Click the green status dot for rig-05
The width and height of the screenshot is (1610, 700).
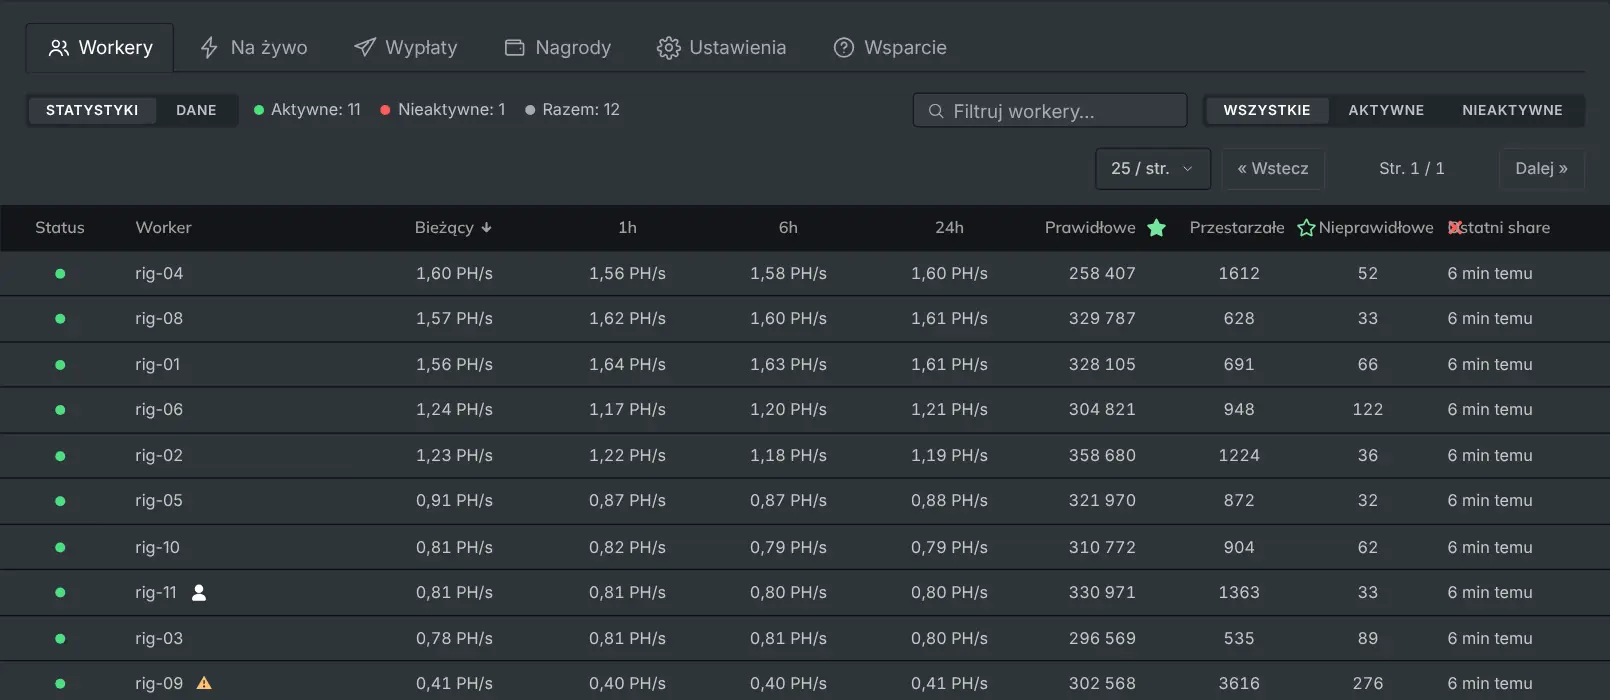(60, 501)
